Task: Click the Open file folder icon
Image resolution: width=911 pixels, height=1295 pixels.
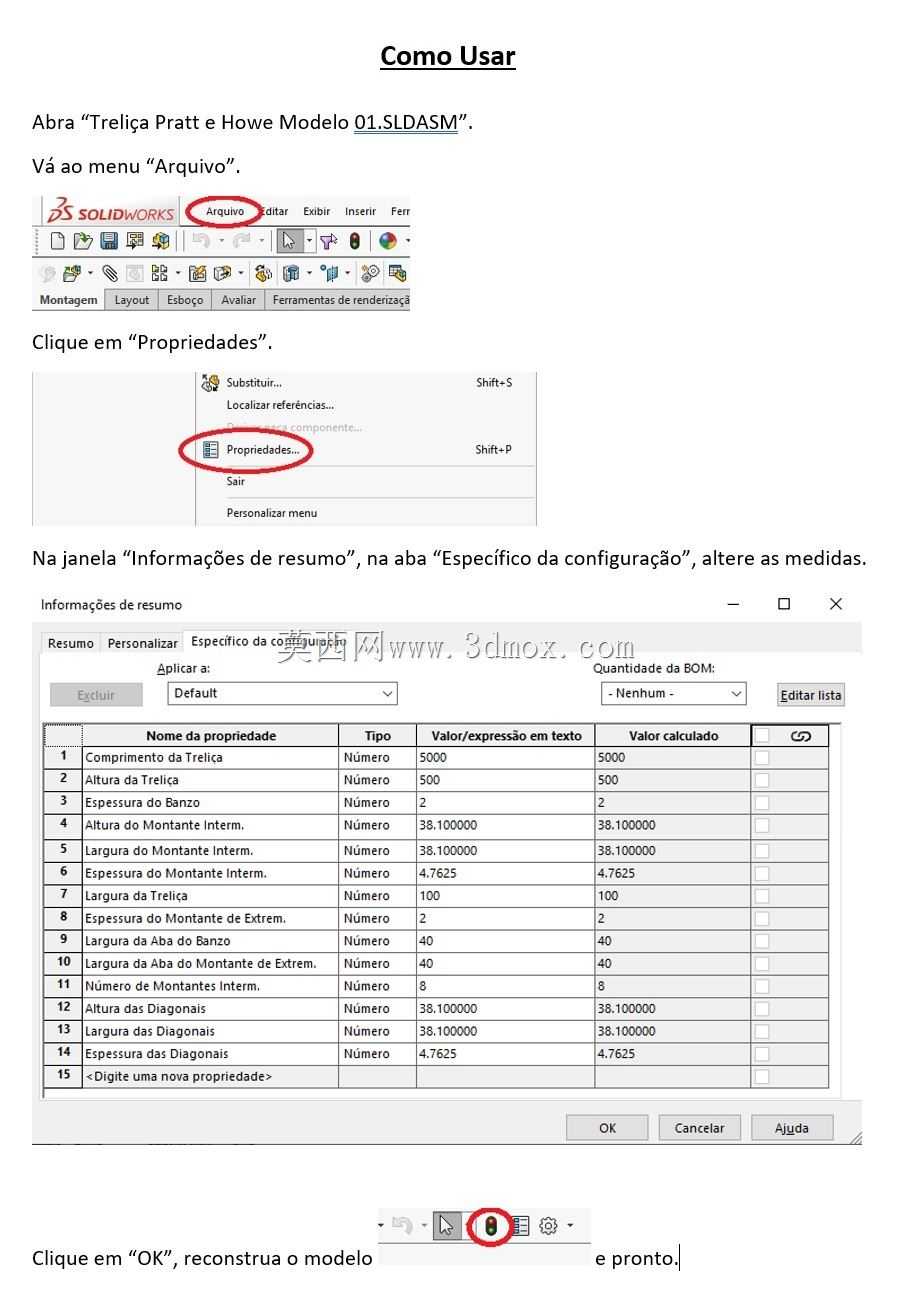Action: point(83,241)
